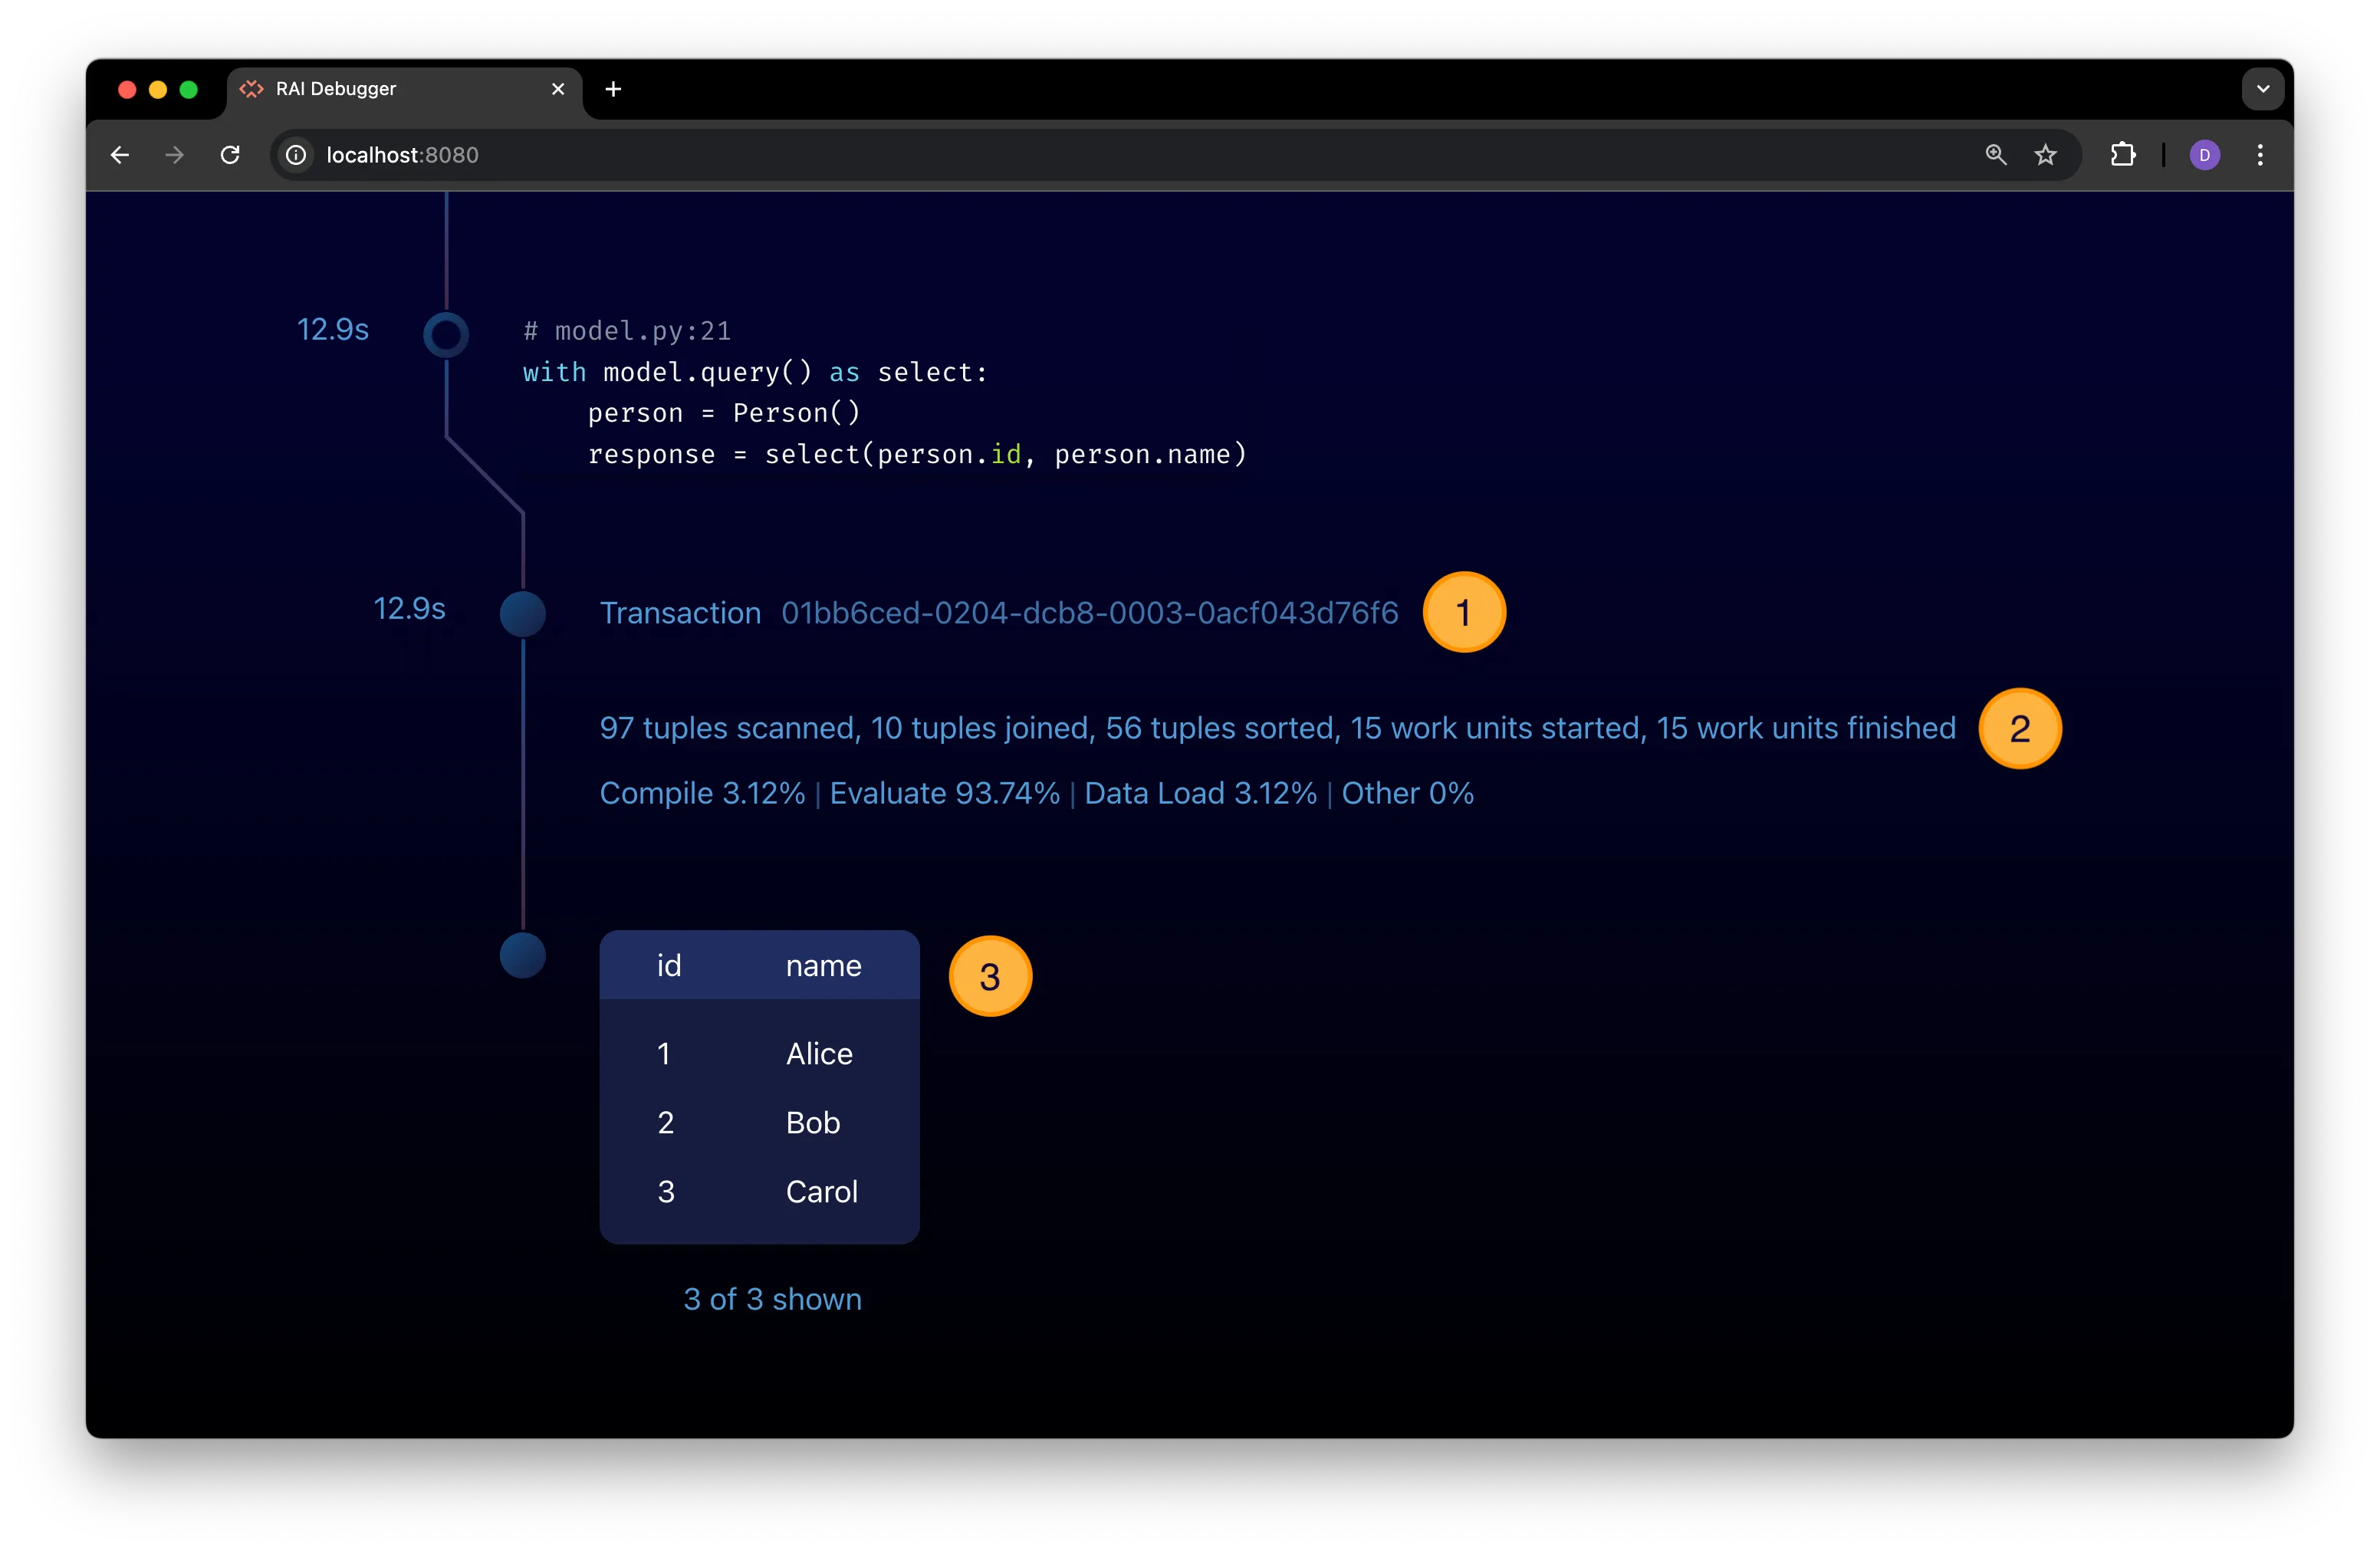Click id cell for Carol row

point(666,1191)
